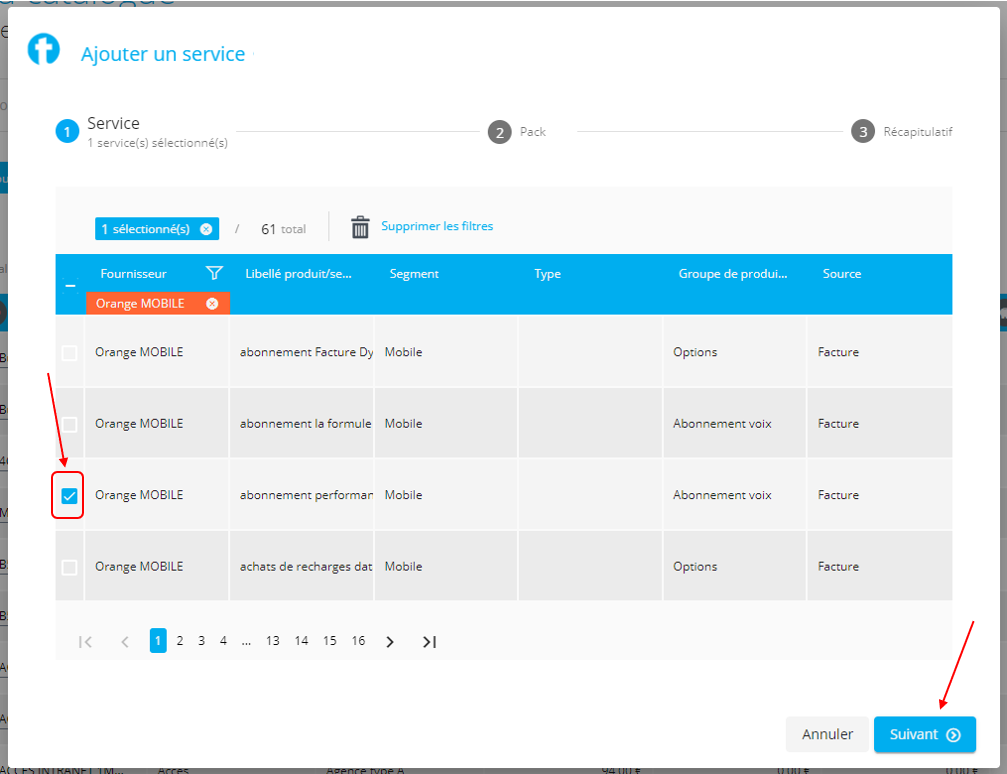Image resolution: width=1007 pixels, height=774 pixels.
Task: Sort by the Segment column header
Action: pyautogui.click(x=414, y=274)
